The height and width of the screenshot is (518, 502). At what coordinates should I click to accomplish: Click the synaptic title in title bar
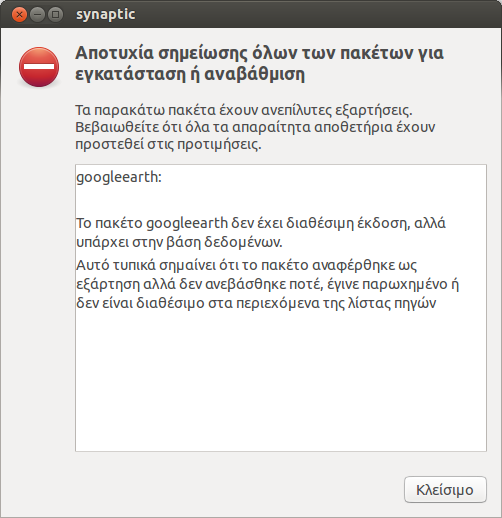point(106,14)
